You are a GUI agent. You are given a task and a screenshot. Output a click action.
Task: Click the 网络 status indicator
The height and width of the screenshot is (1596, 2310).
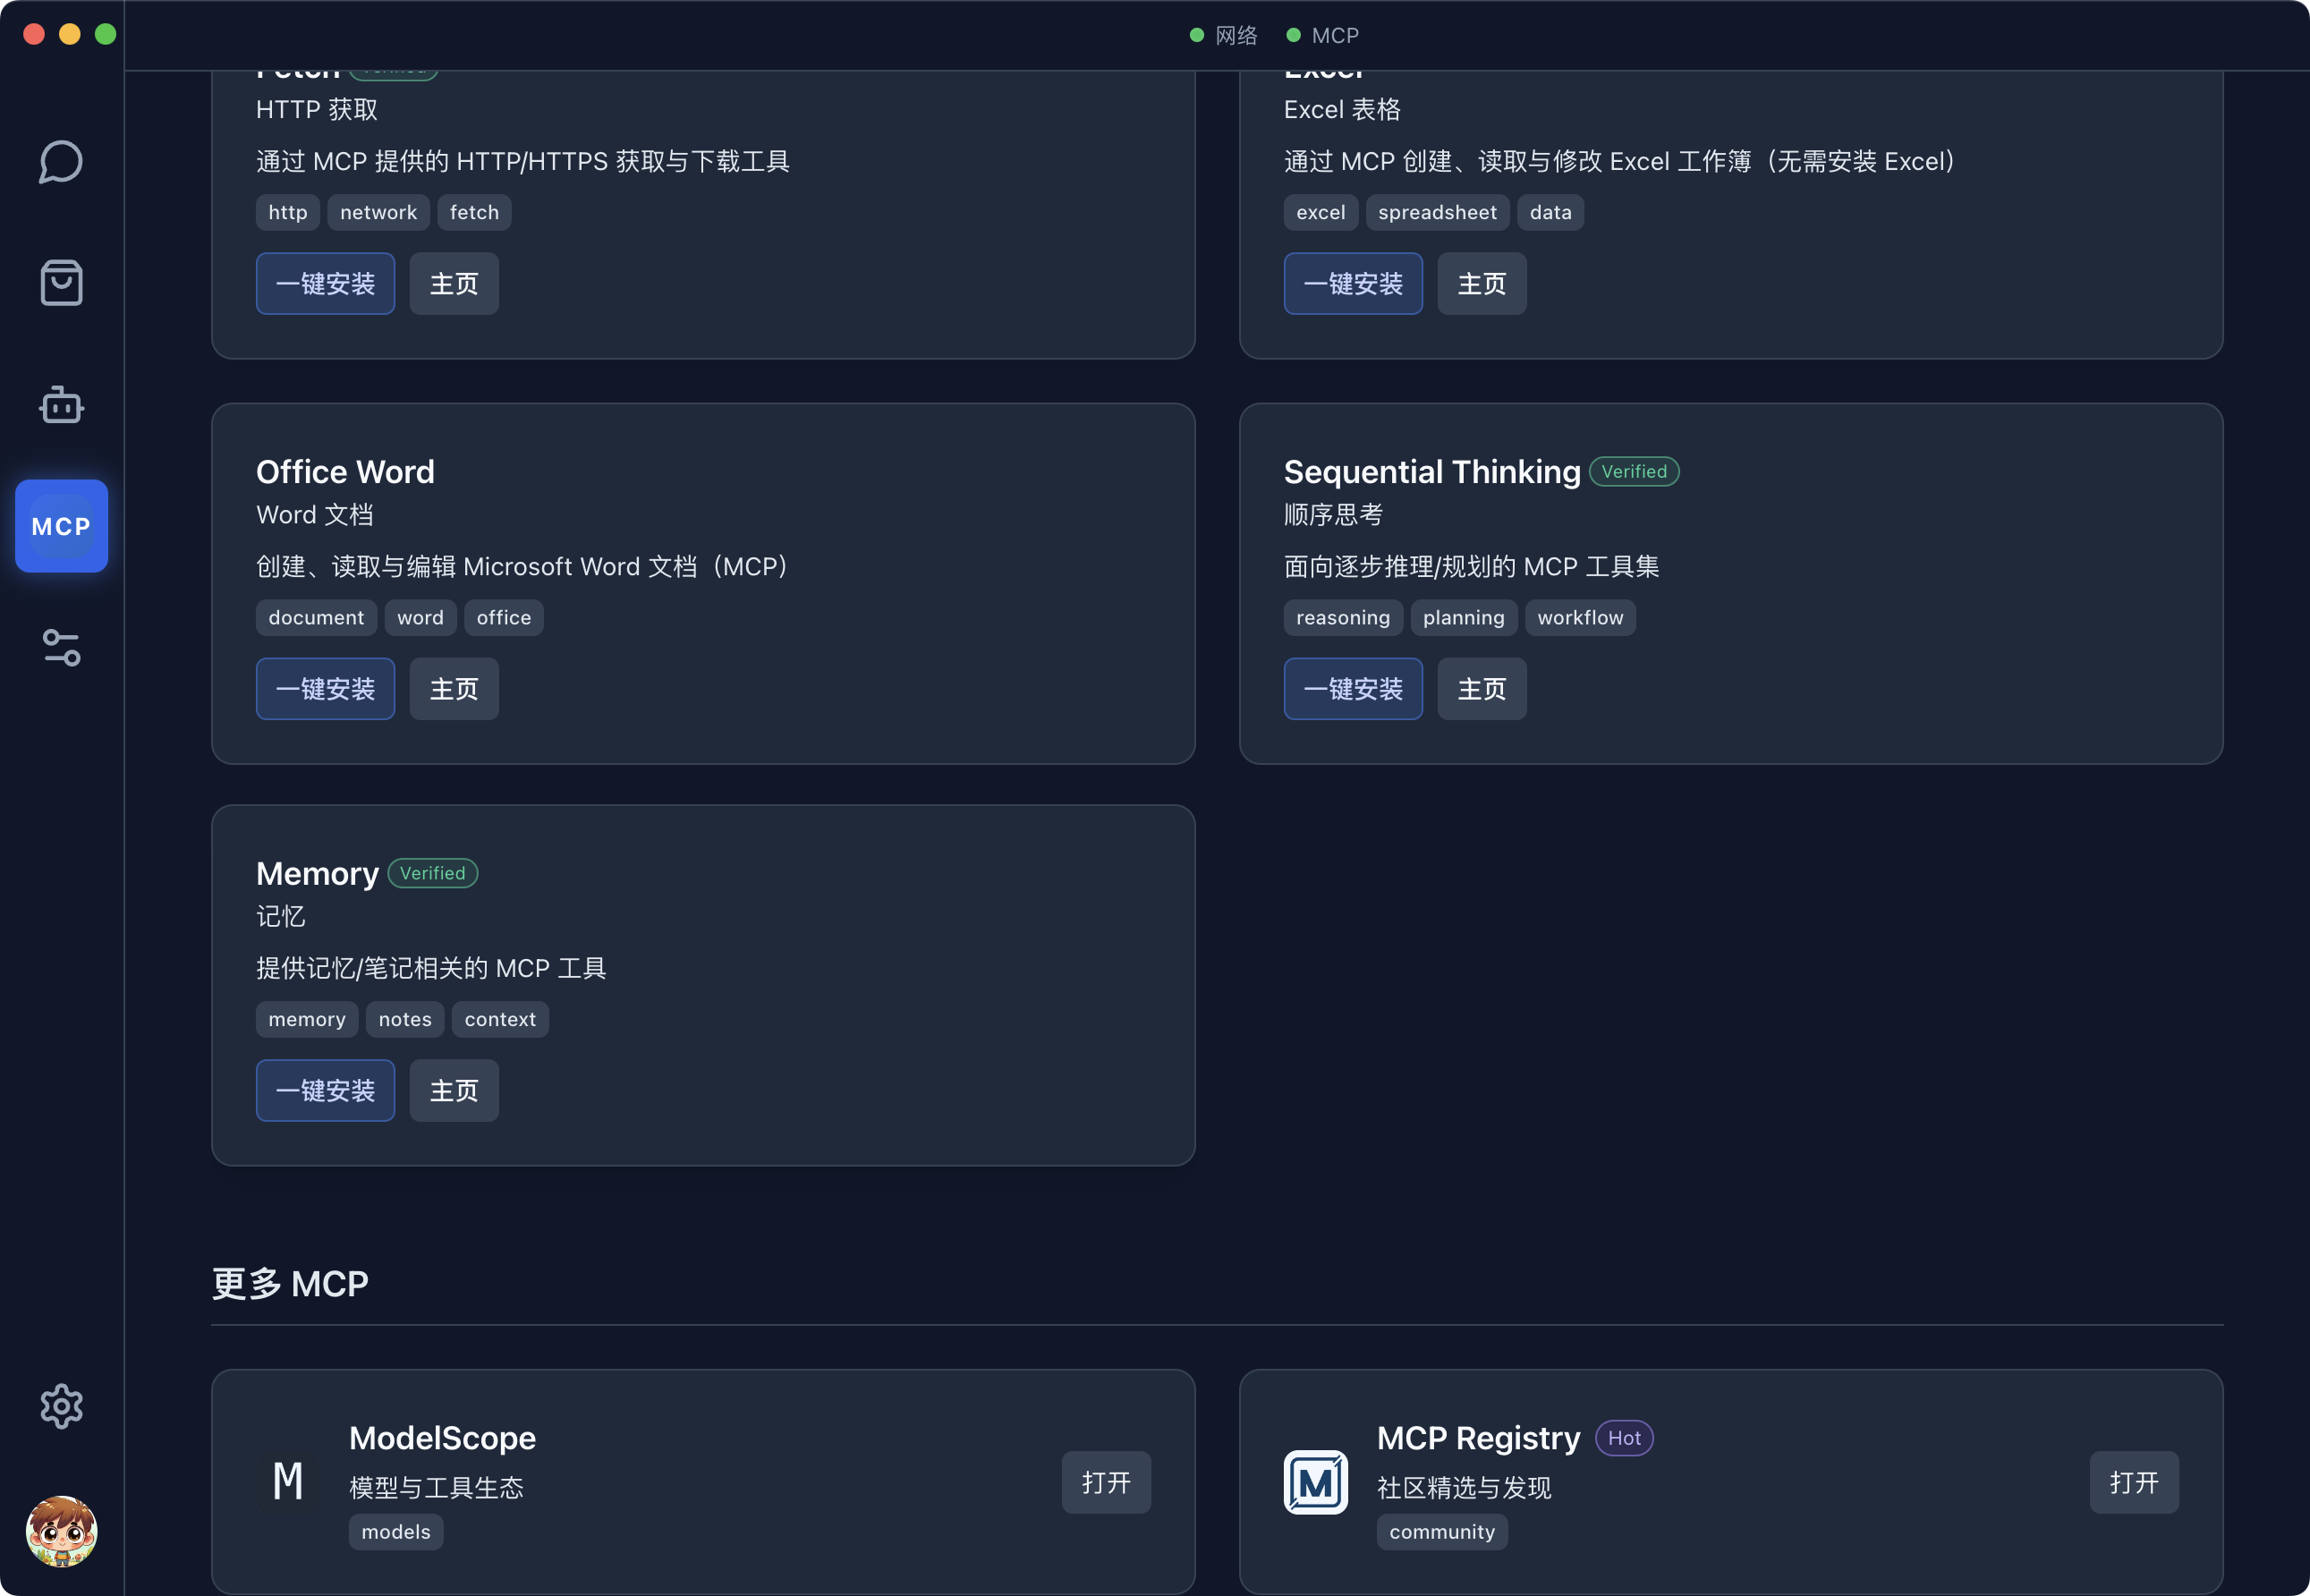[1224, 36]
